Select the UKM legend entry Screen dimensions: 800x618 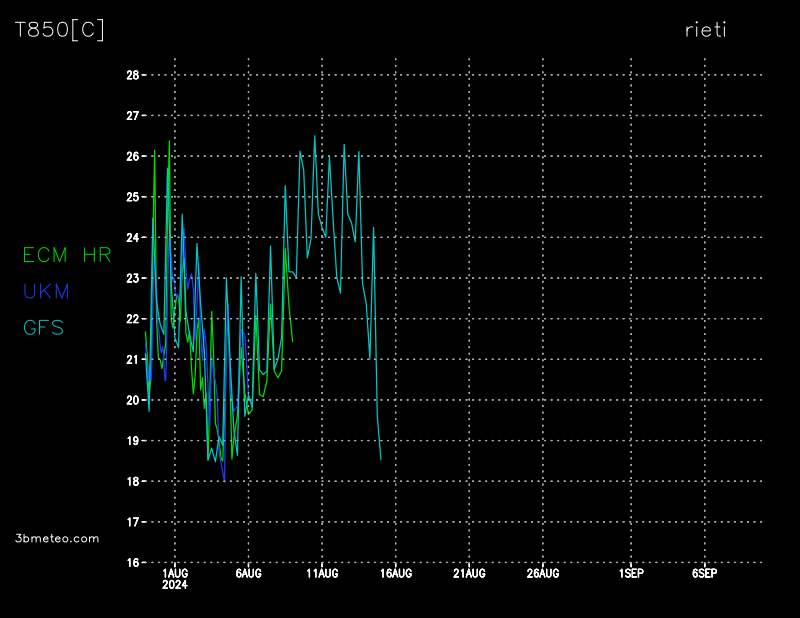pos(46,291)
